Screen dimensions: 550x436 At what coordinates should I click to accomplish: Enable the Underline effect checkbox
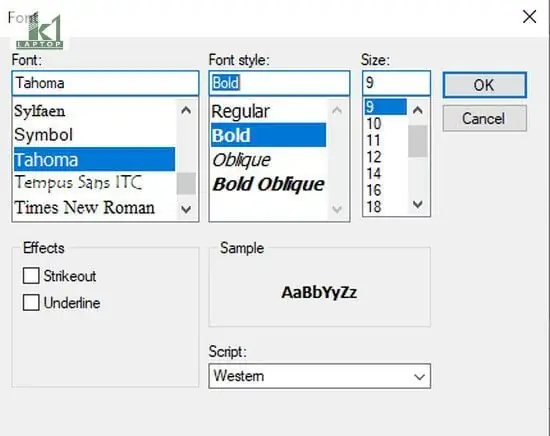click(31, 302)
